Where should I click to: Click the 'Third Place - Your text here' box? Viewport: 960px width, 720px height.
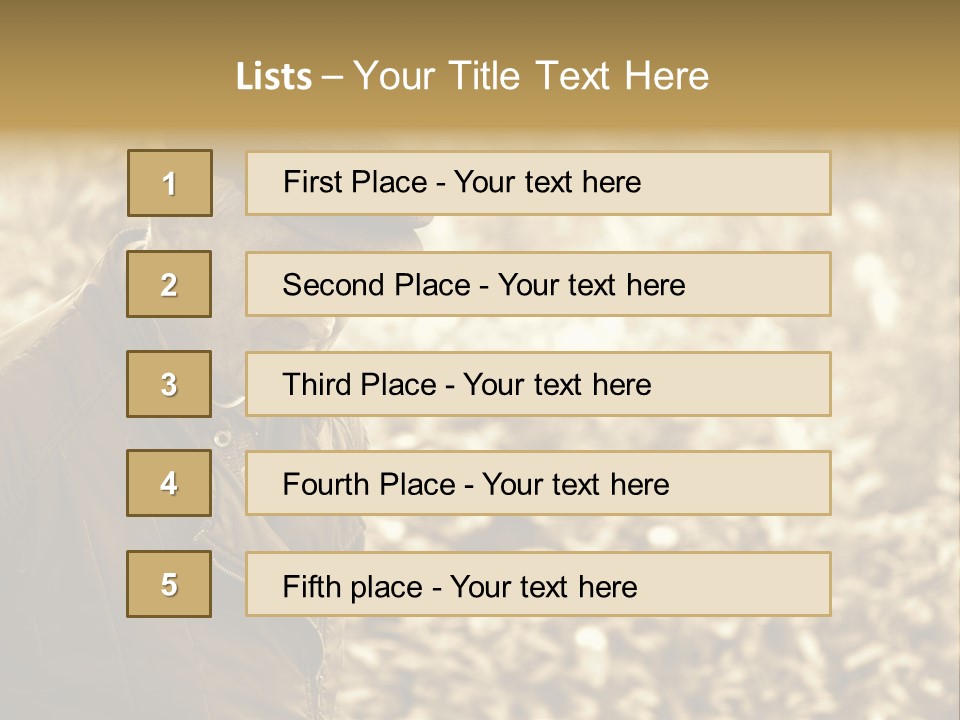[x=538, y=384]
